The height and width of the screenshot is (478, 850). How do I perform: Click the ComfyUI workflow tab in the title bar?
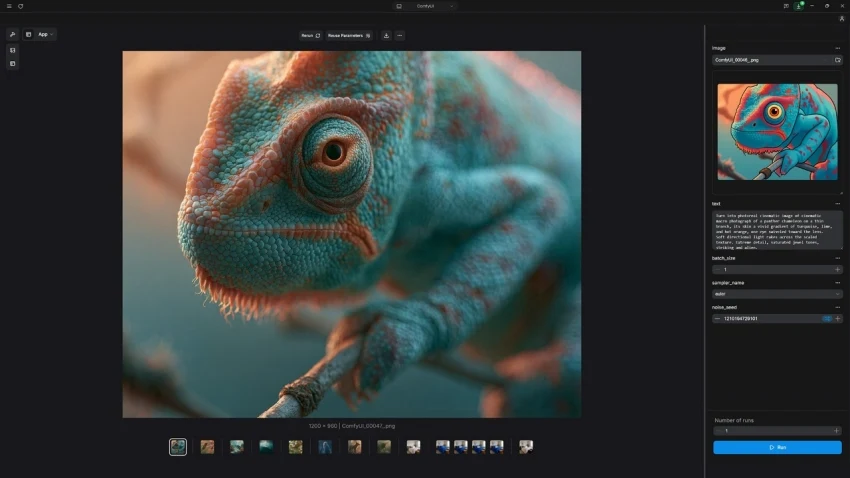click(x=426, y=6)
